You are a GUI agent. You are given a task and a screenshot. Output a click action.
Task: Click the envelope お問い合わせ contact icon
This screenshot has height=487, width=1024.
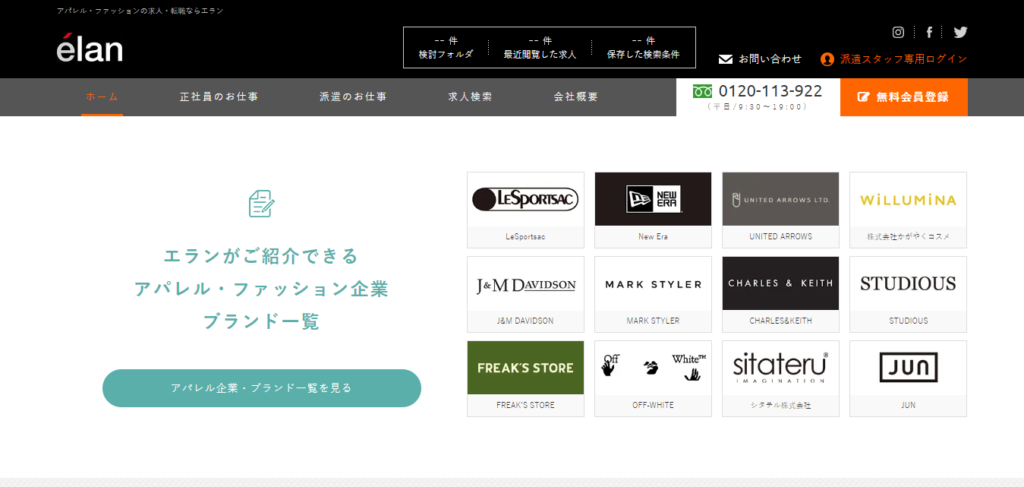click(x=726, y=59)
